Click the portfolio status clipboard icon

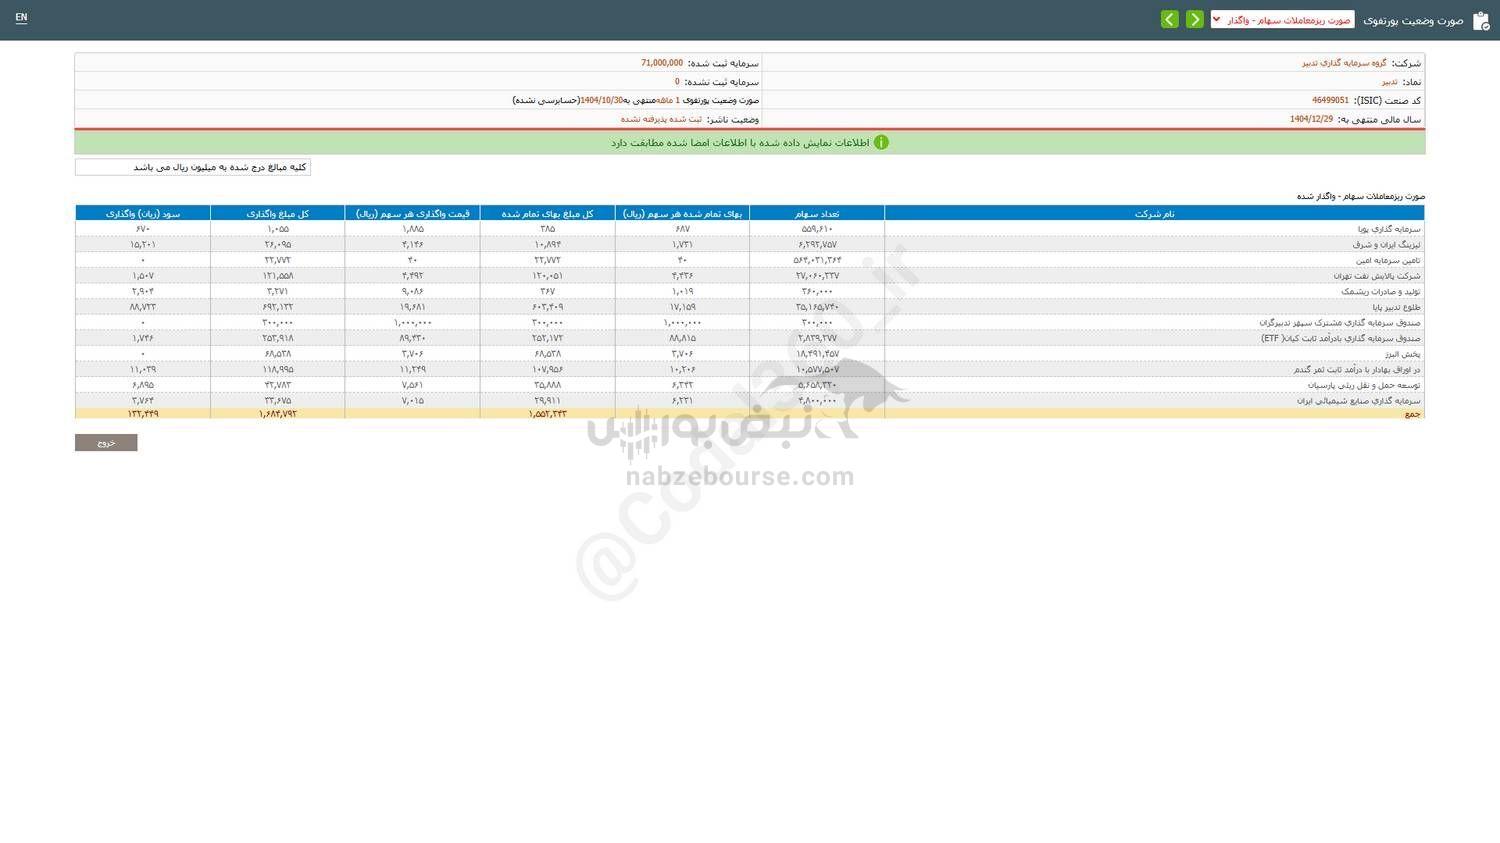(1481, 20)
